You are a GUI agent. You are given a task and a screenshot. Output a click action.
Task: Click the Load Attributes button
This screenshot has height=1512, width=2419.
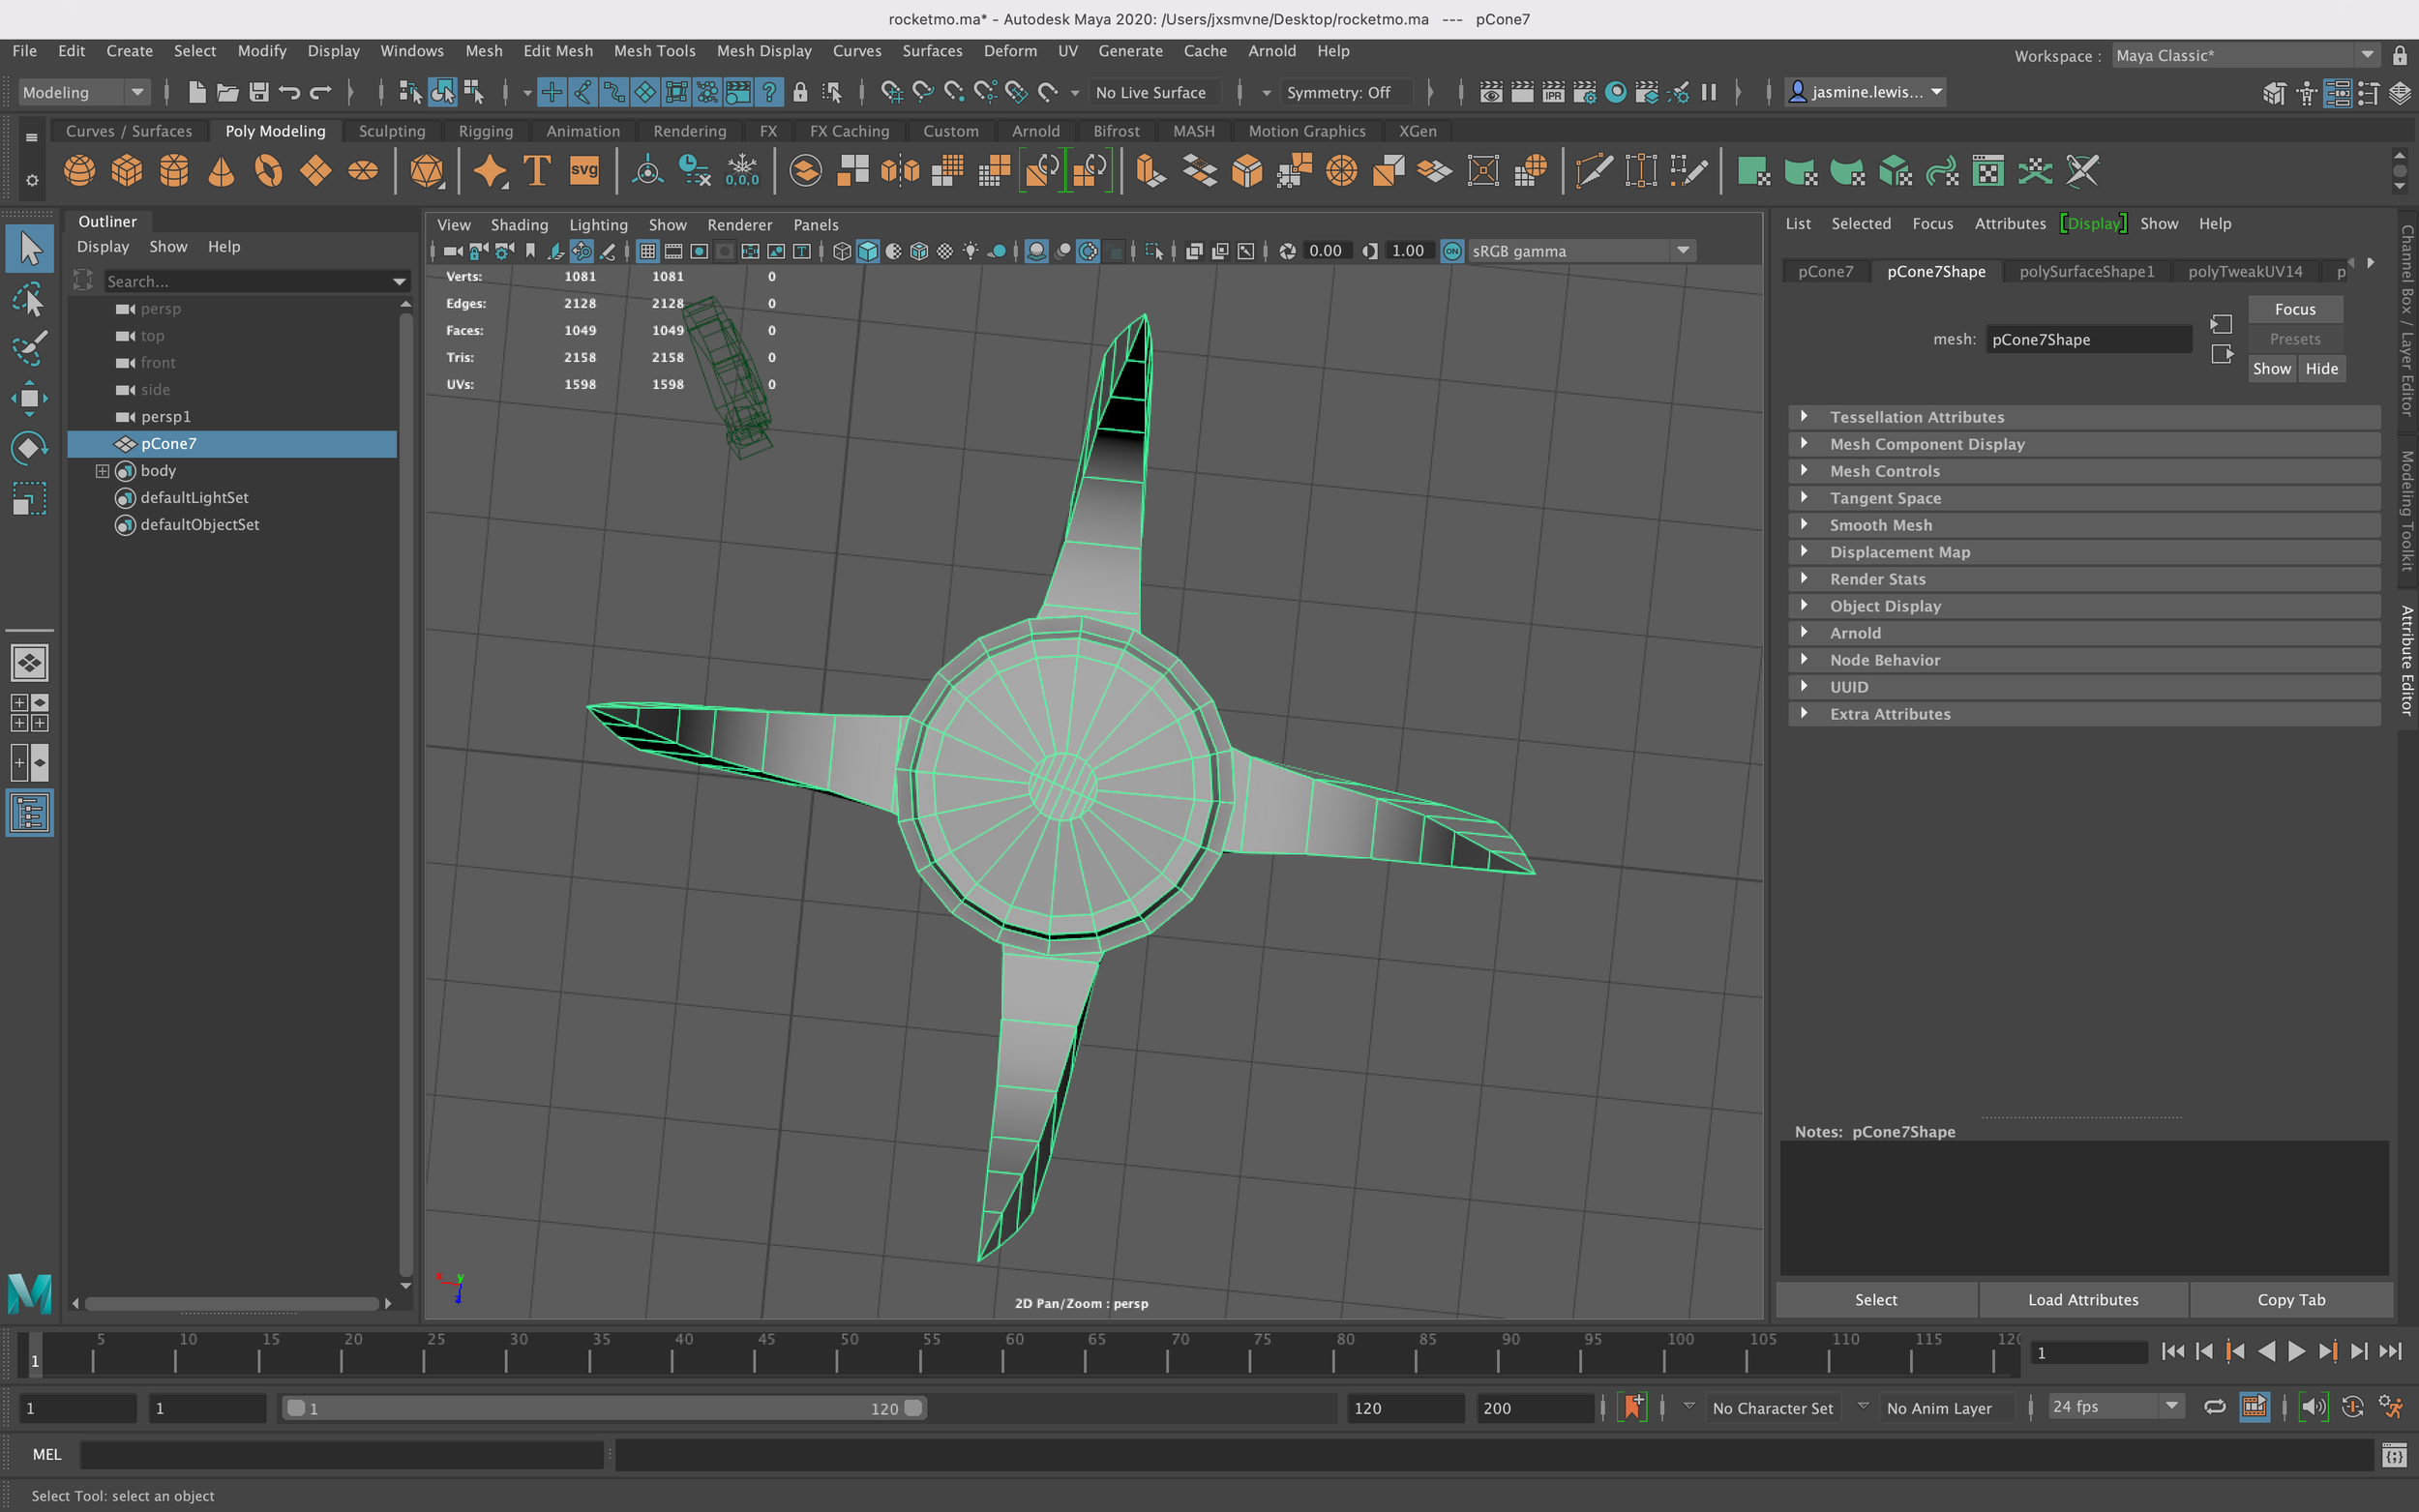click(x=2083, y=1299)
